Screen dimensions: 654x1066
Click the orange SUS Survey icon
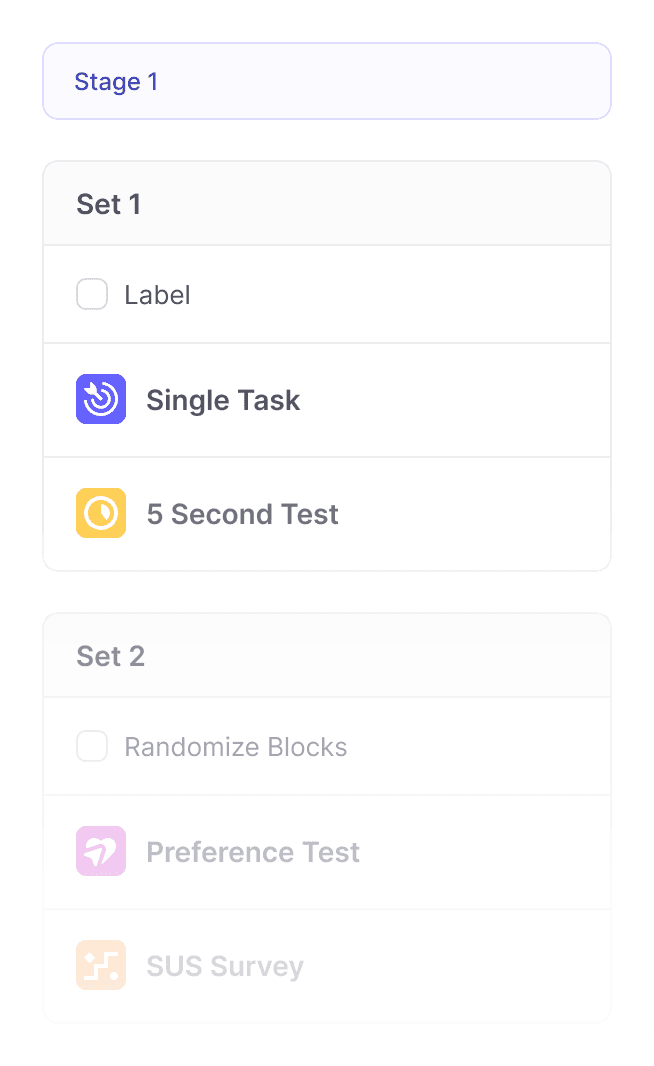coord(101,965)
